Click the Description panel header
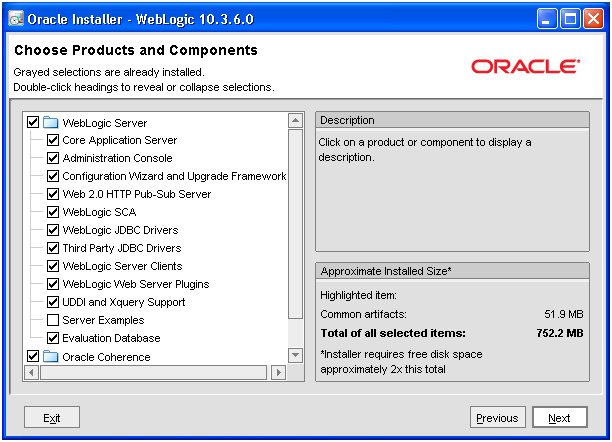This screenshot has height=442, width=612. click(x=452, y=120)
